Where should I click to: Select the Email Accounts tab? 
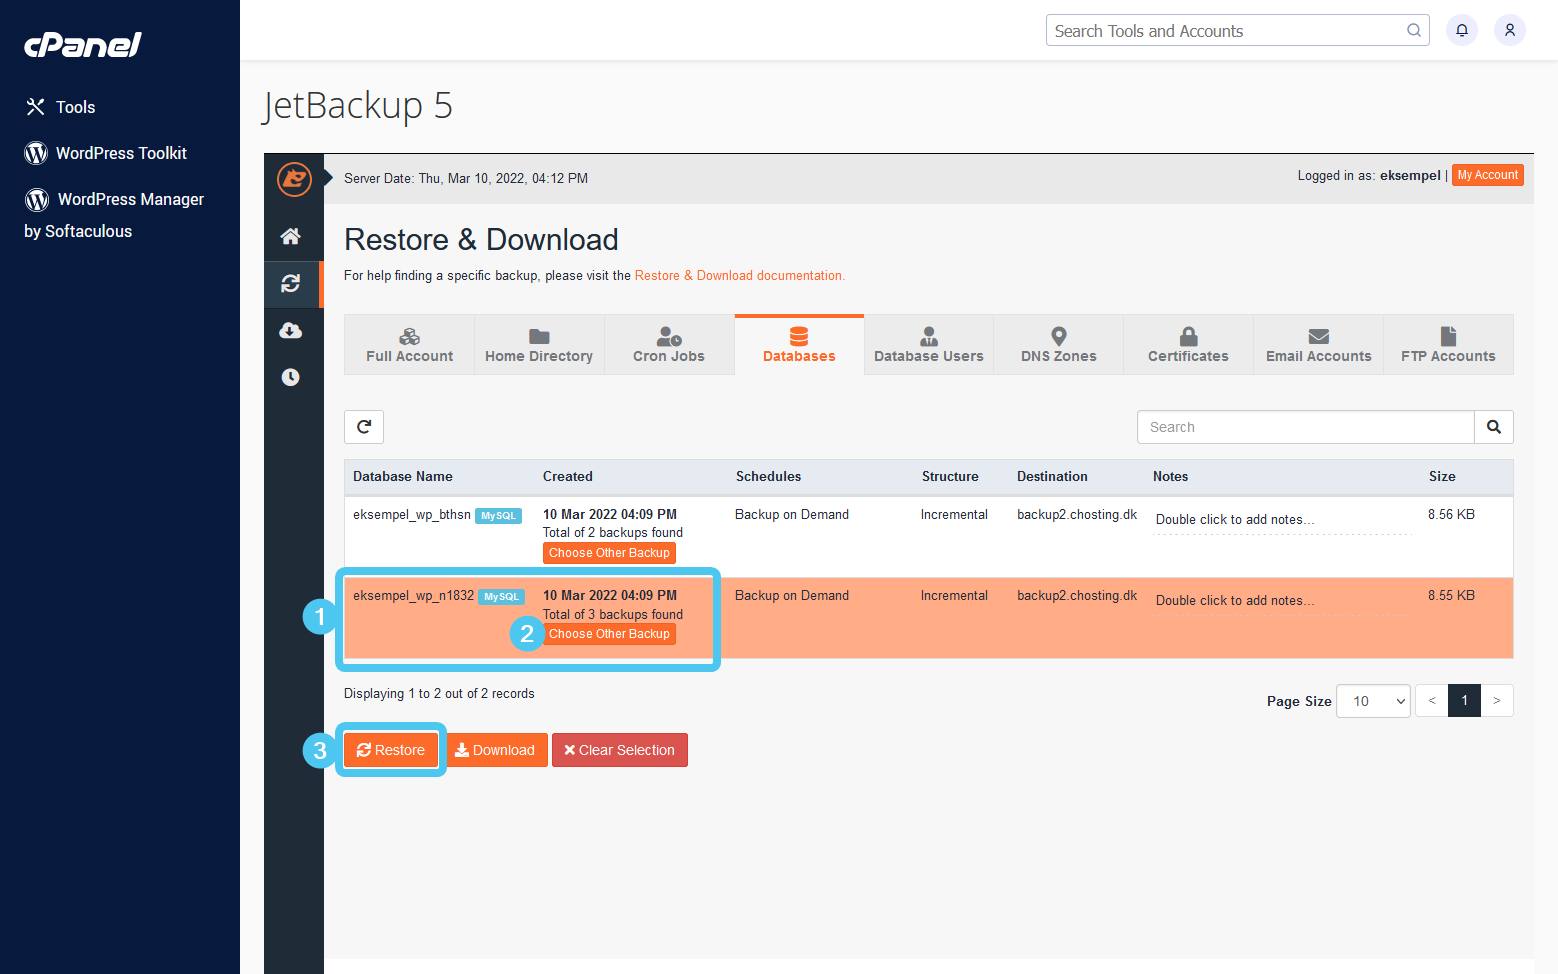point(1317,344)
